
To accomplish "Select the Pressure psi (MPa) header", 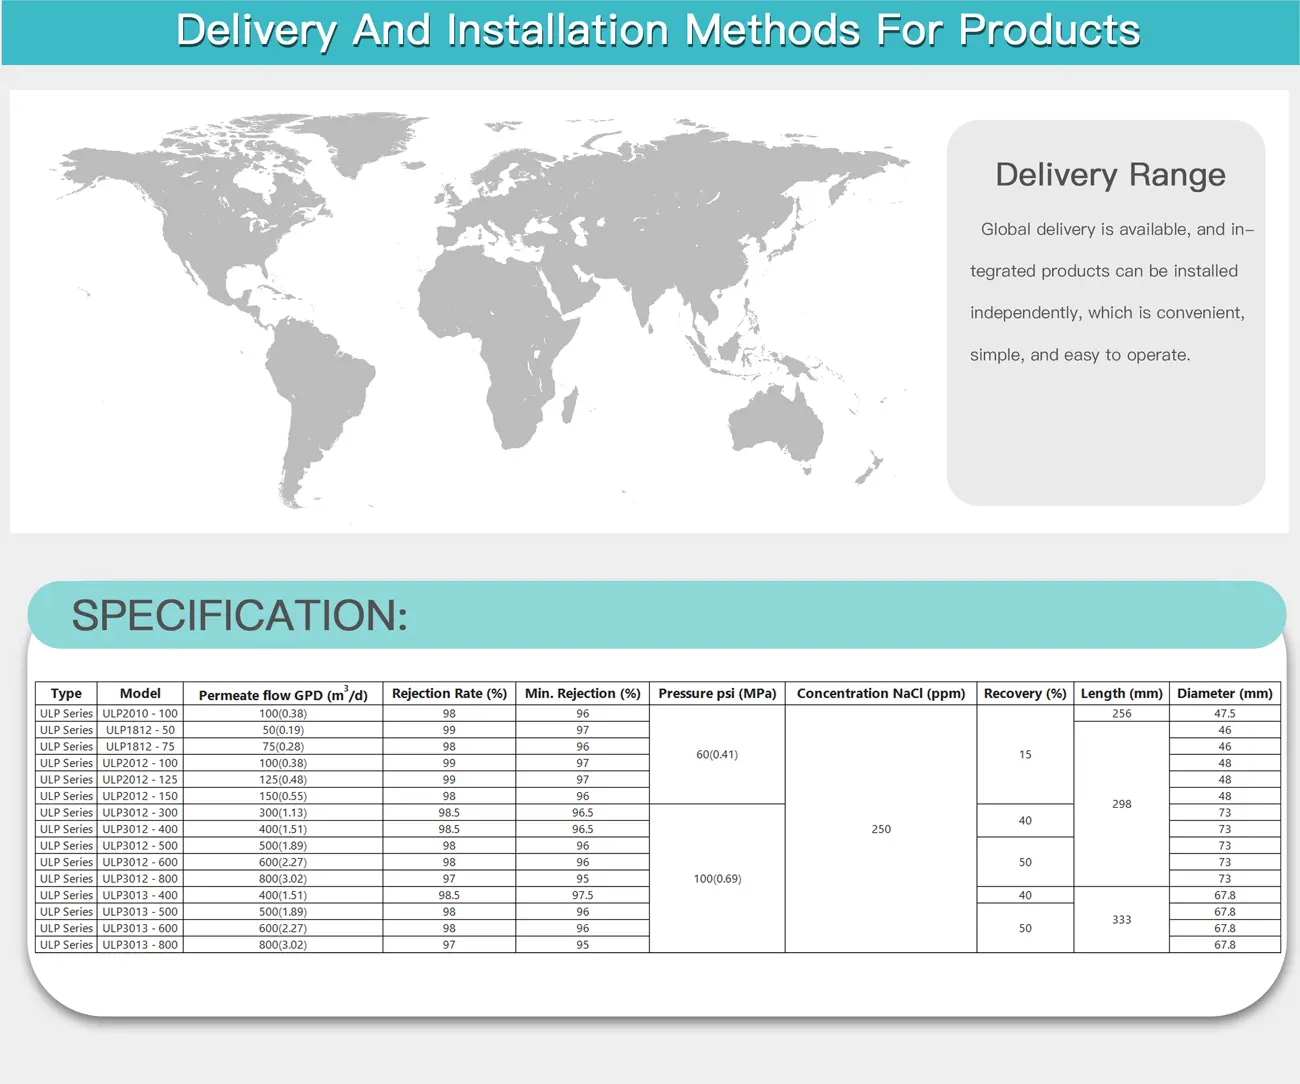I will click(x=718, y=693).
